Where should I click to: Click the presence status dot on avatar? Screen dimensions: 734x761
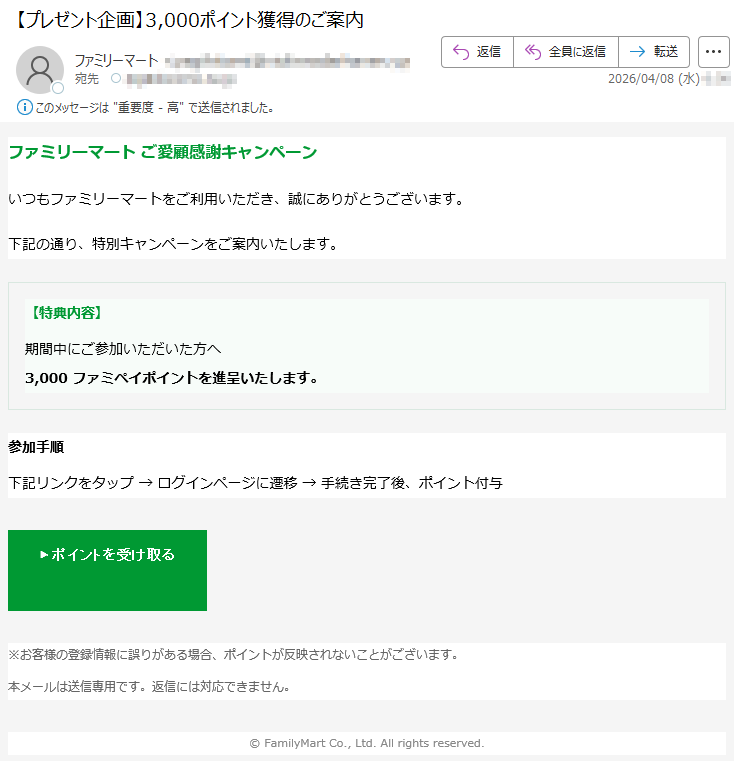[58, 88]
